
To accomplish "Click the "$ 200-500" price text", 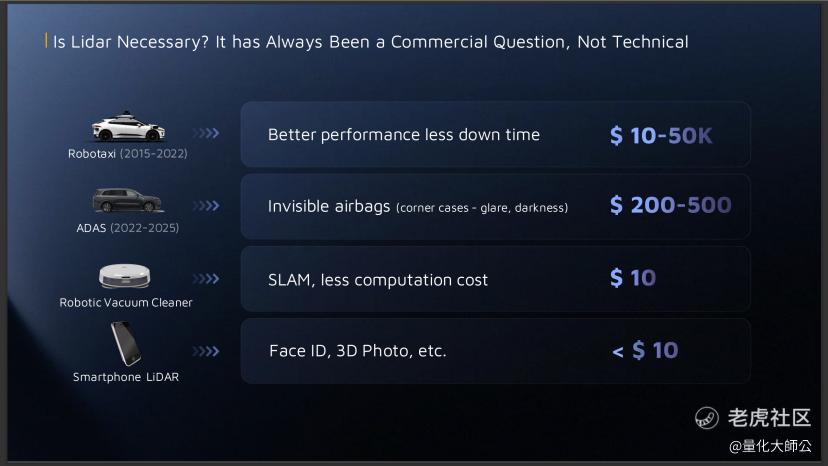I will pos(670,206).
